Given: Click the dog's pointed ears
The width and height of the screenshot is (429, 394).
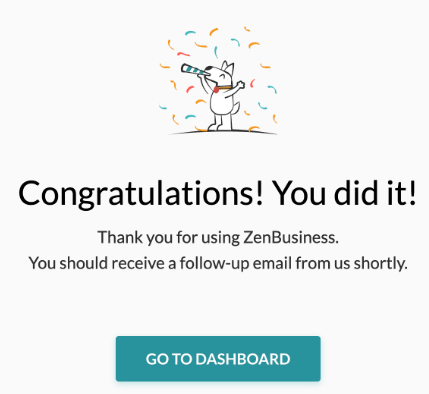Looking at the screenshot, I should click(x=228, y=67).
